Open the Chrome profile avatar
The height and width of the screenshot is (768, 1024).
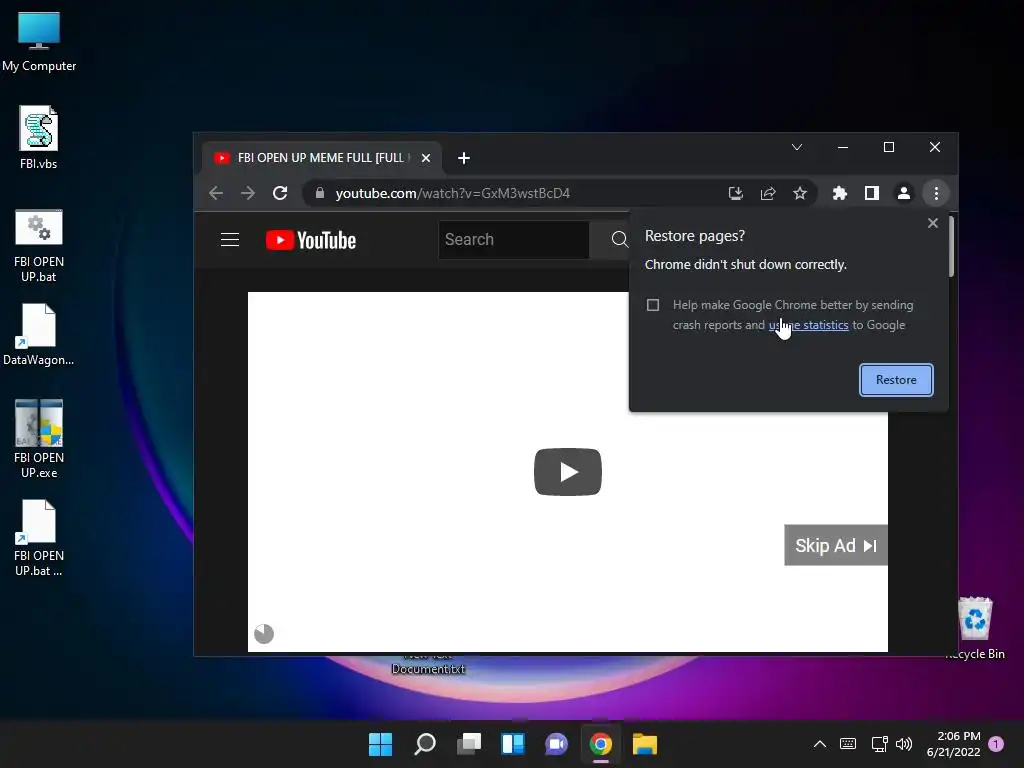pos(904,193)
